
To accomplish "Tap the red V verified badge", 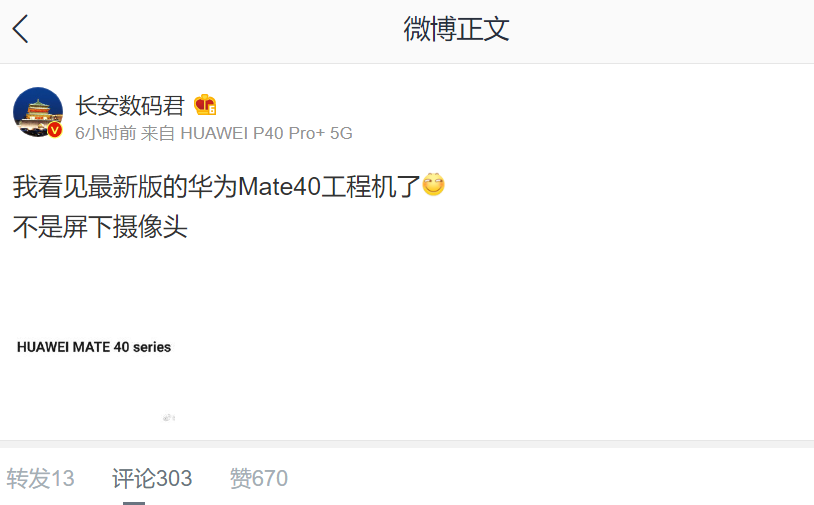I will pos(55,130).
